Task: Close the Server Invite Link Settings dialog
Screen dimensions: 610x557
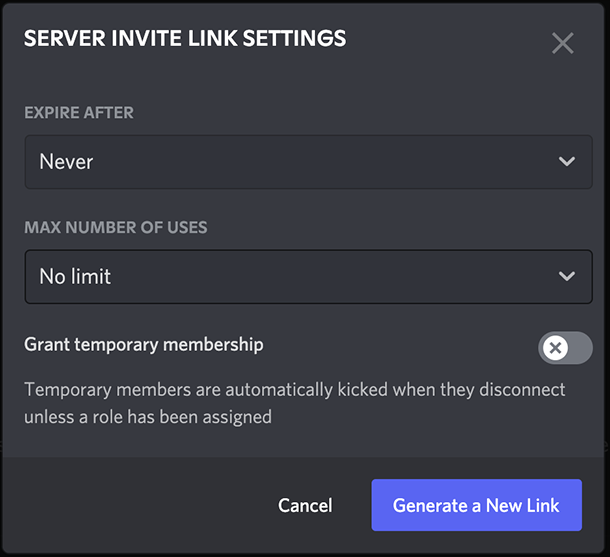Action: pyautogui.click(x=563, y=43)
